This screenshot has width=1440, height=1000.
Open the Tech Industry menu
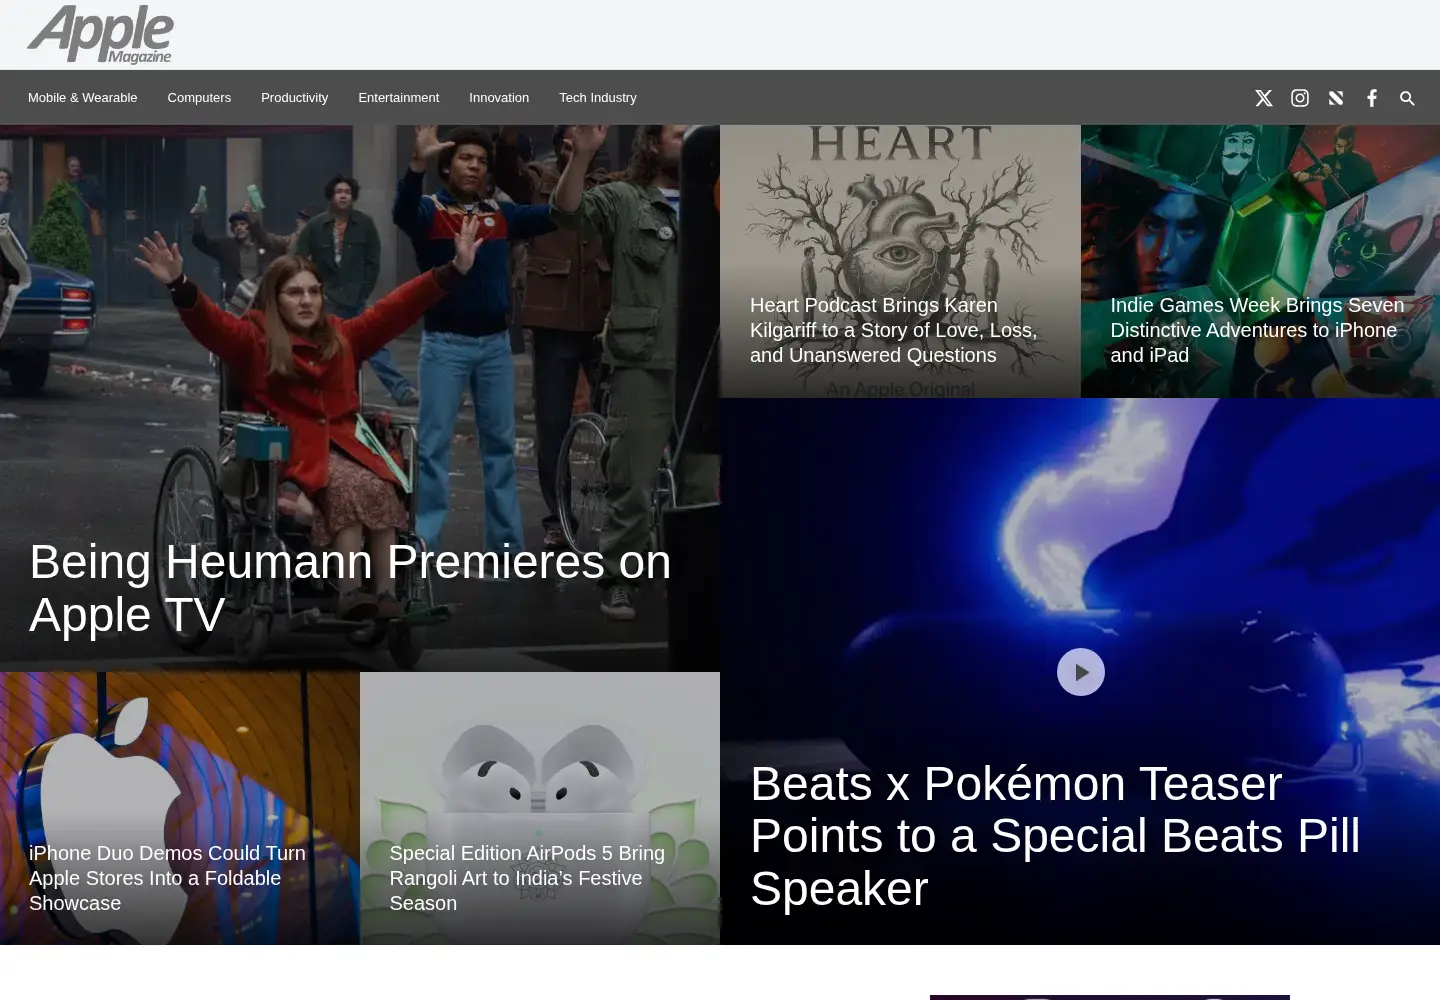tap(598, 98)
